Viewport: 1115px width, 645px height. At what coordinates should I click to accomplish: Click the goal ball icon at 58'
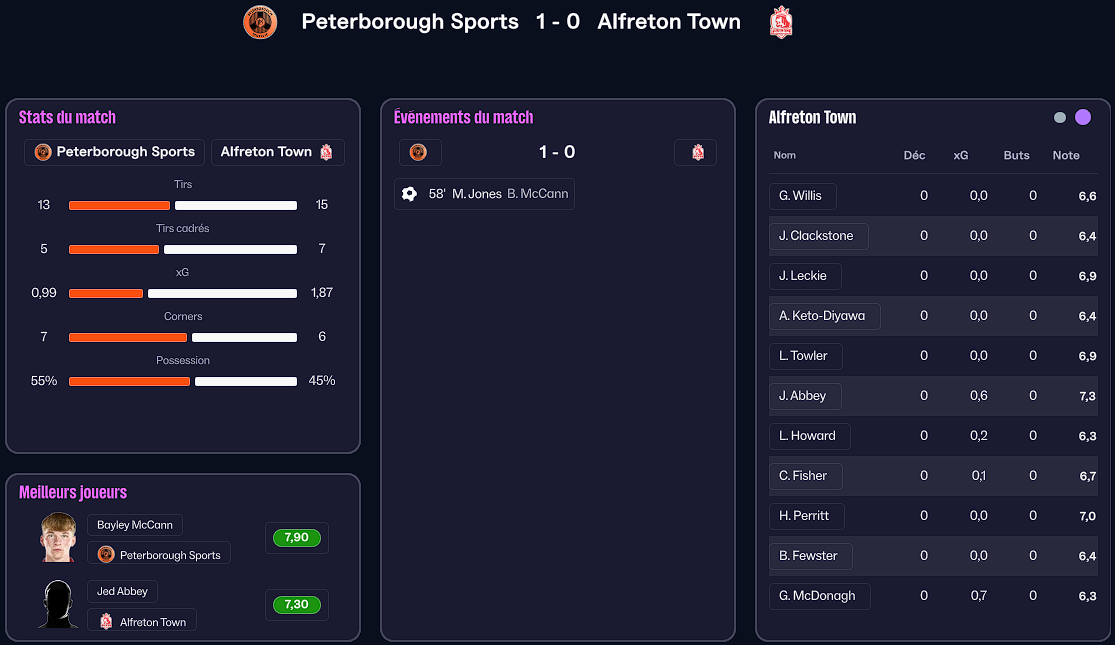click(409, 194)
